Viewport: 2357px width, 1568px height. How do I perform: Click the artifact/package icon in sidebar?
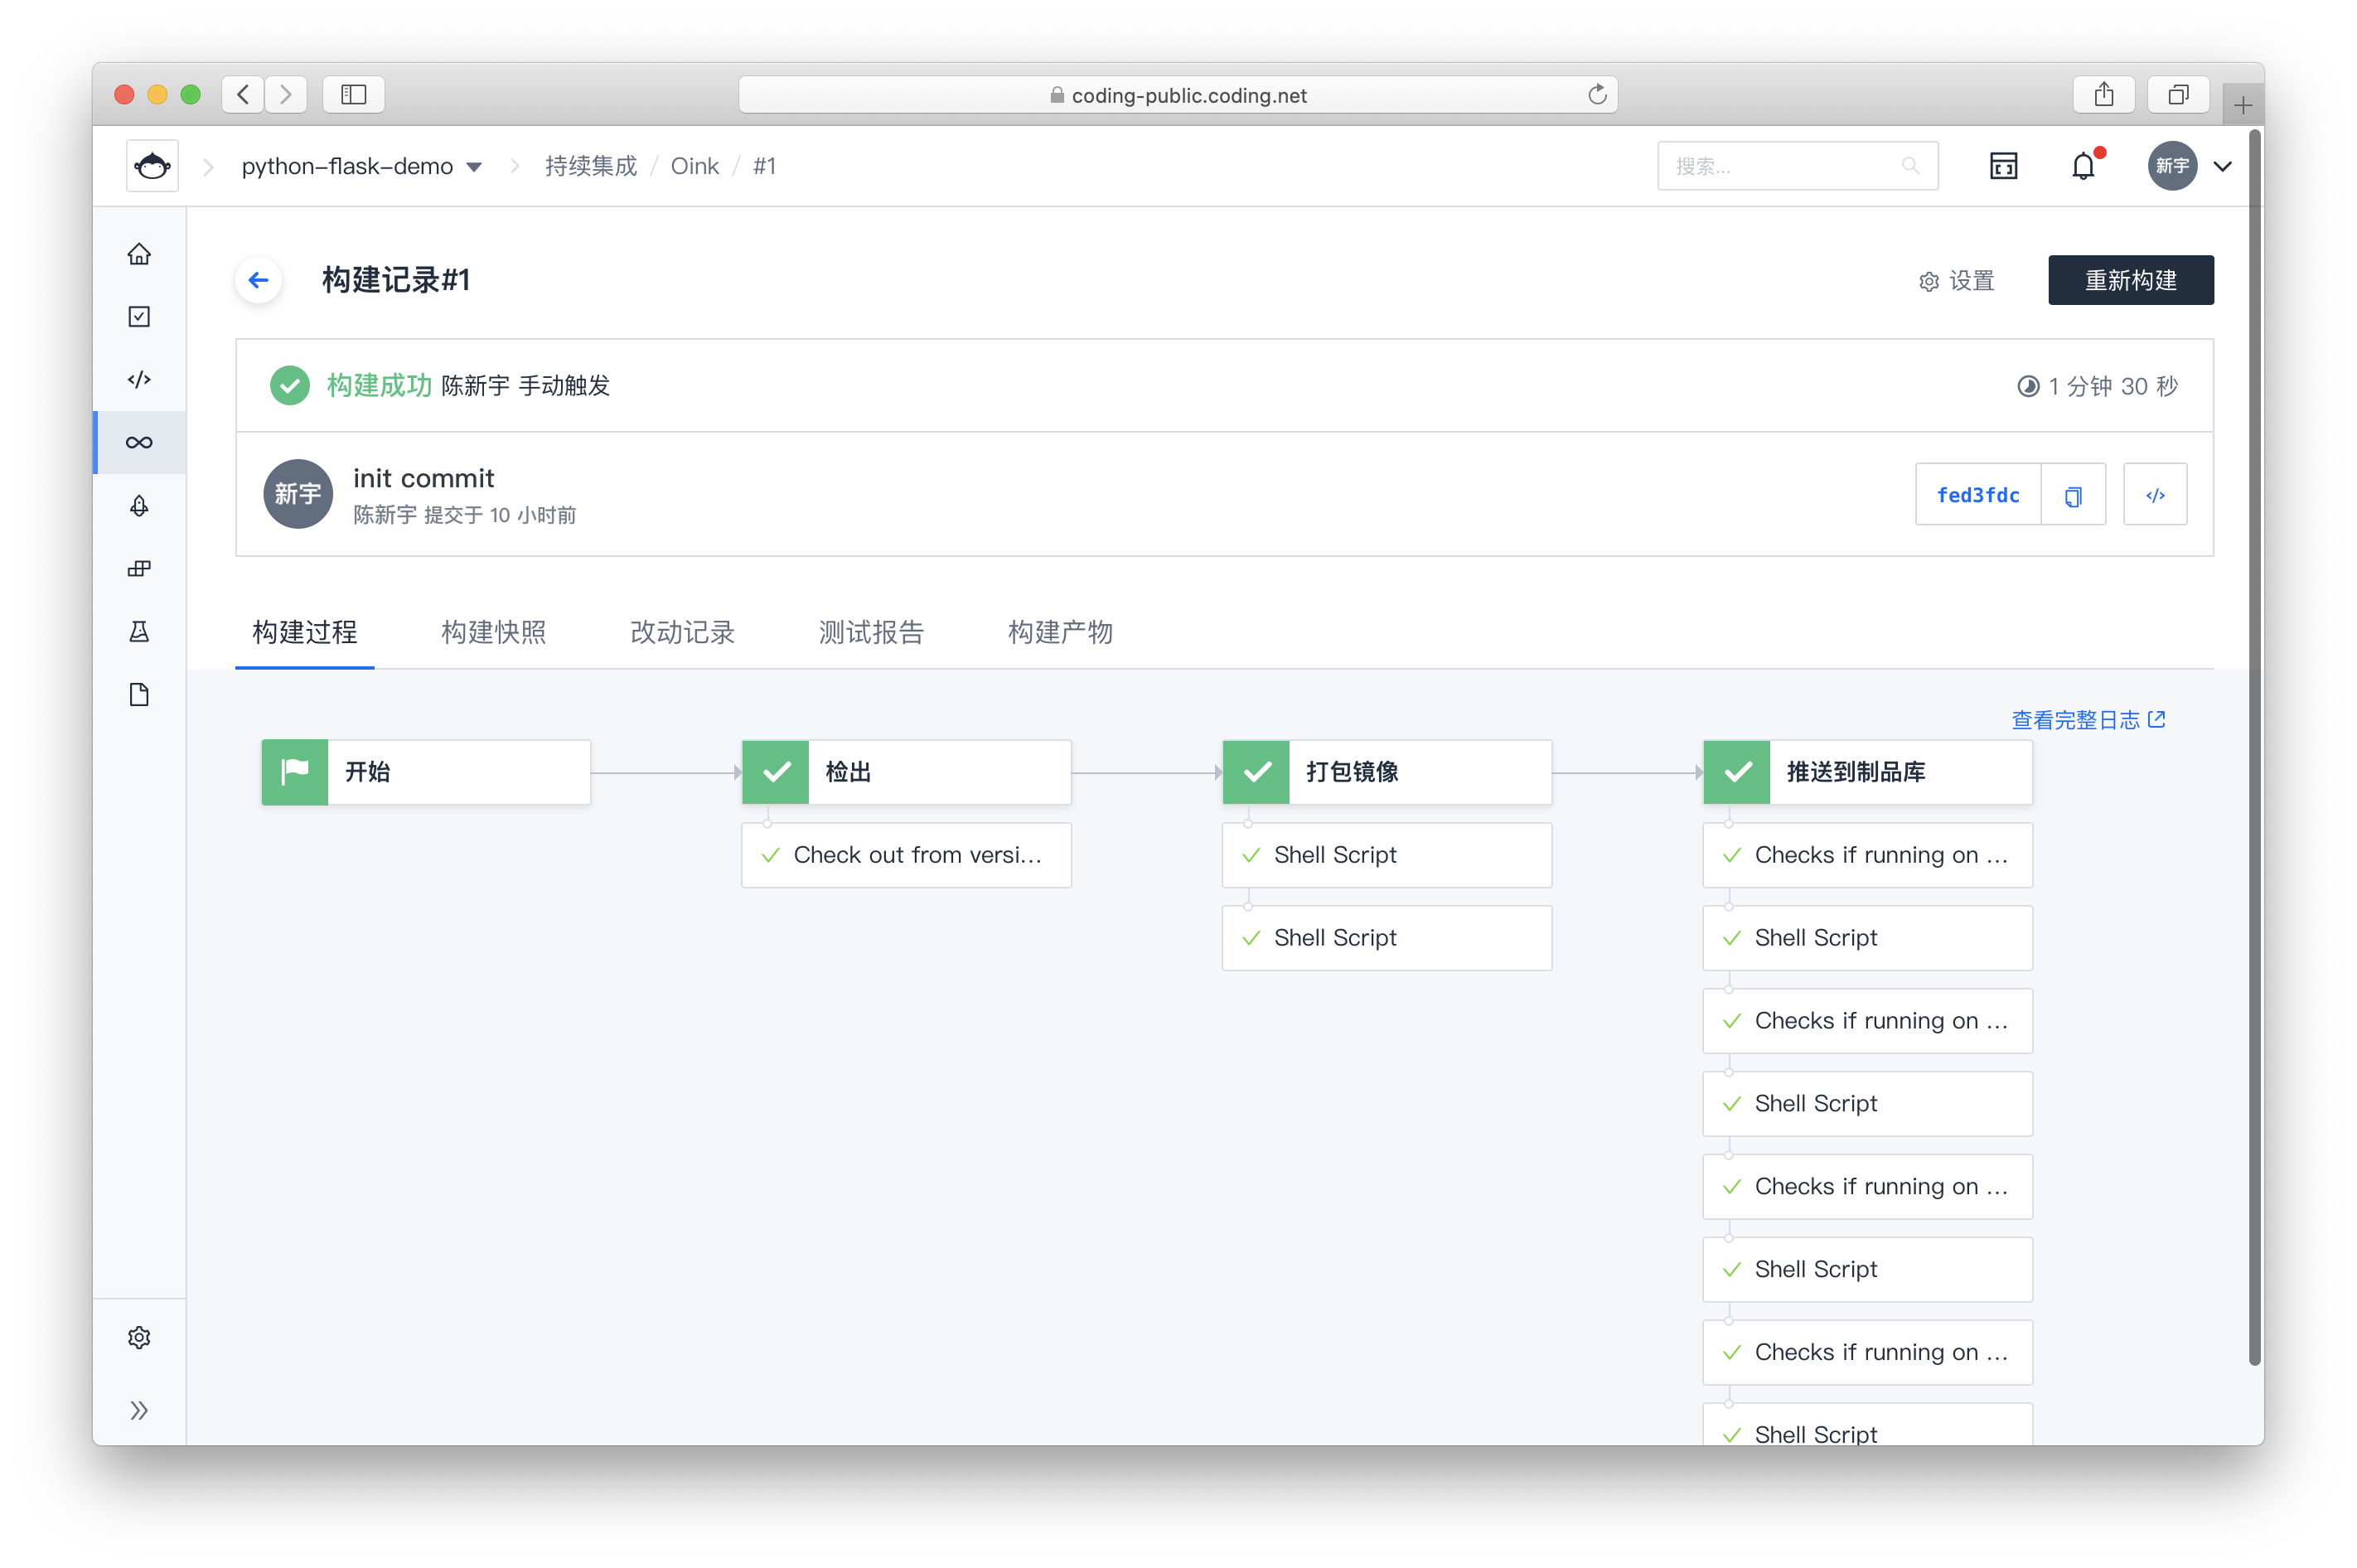pos(142,569)
